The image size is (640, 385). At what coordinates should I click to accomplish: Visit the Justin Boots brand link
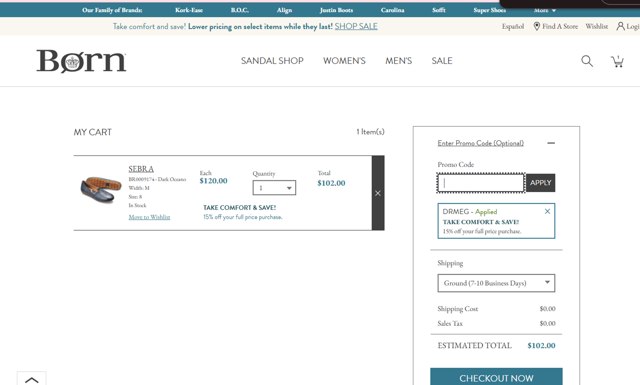tap(336, 10)
